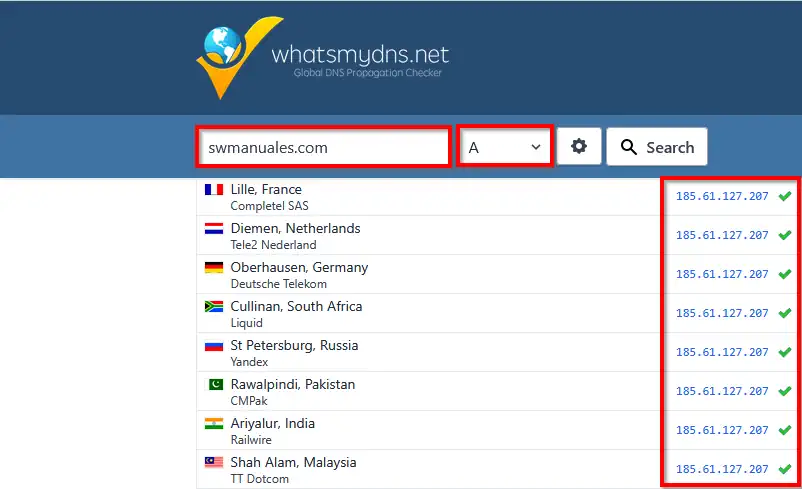The image size is (802, 489).
Task: Open the IP address link for St Petersburg, Russia
Action: click(x=722, y=352)
